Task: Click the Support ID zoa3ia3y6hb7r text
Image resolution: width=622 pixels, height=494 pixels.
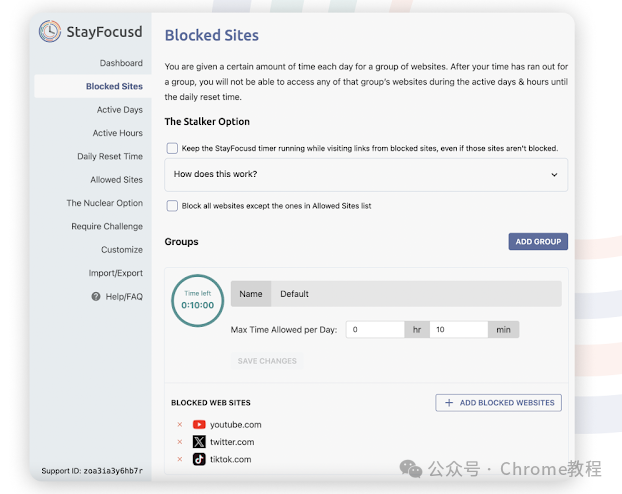Action: coord(92,471)
